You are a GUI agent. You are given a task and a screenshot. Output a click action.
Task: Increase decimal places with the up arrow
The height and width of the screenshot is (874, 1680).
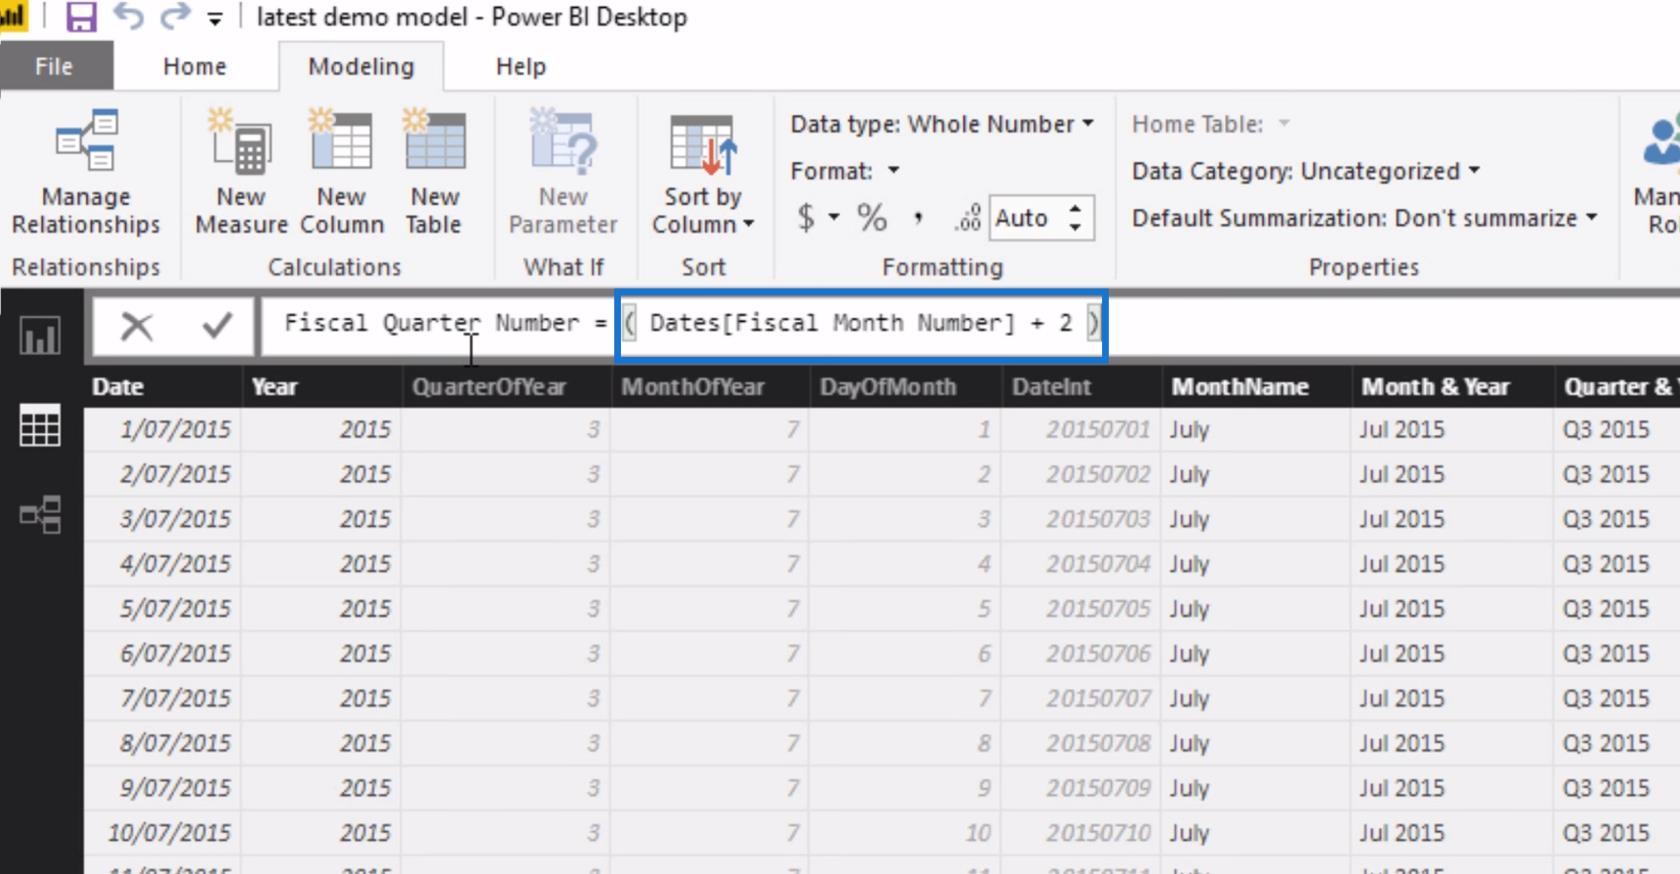coord(1076,208)
